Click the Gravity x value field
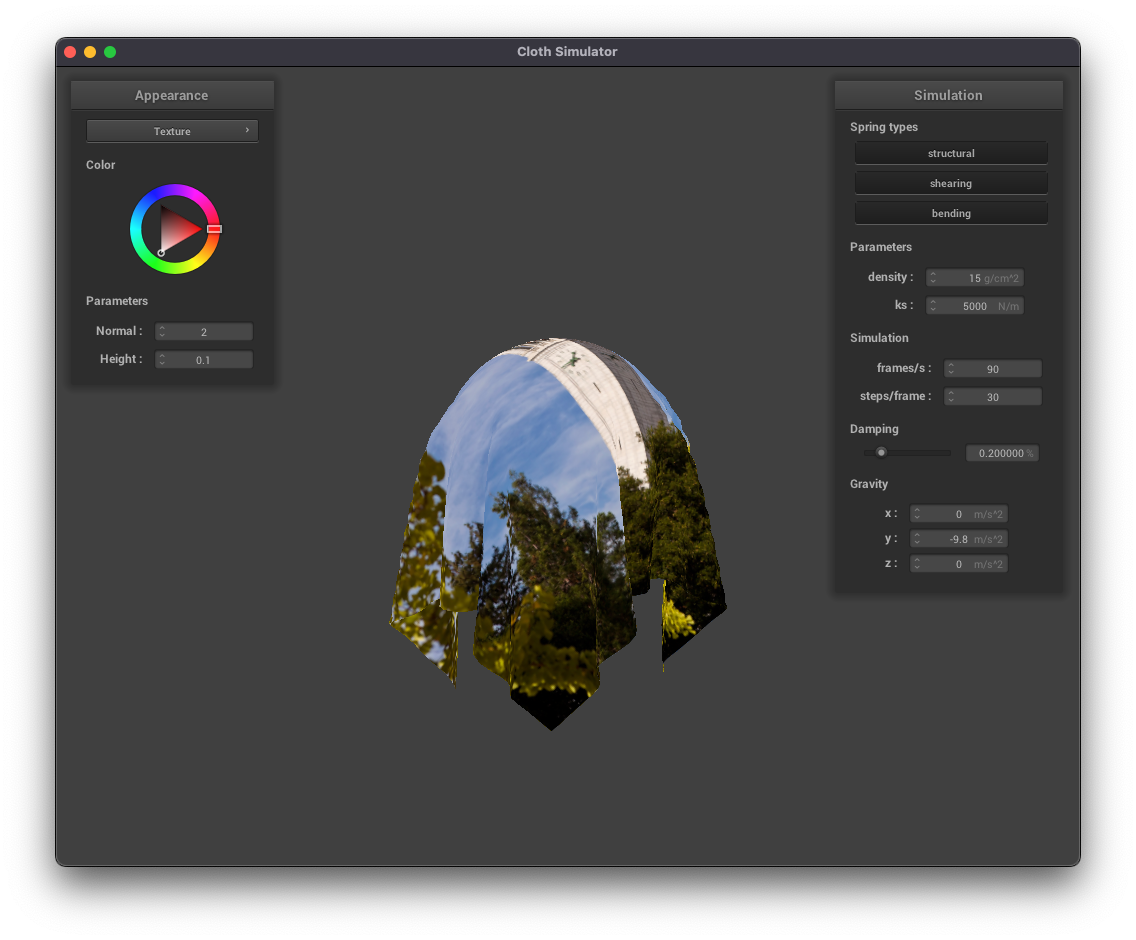The image size is (1136, 940). (958, 514)
